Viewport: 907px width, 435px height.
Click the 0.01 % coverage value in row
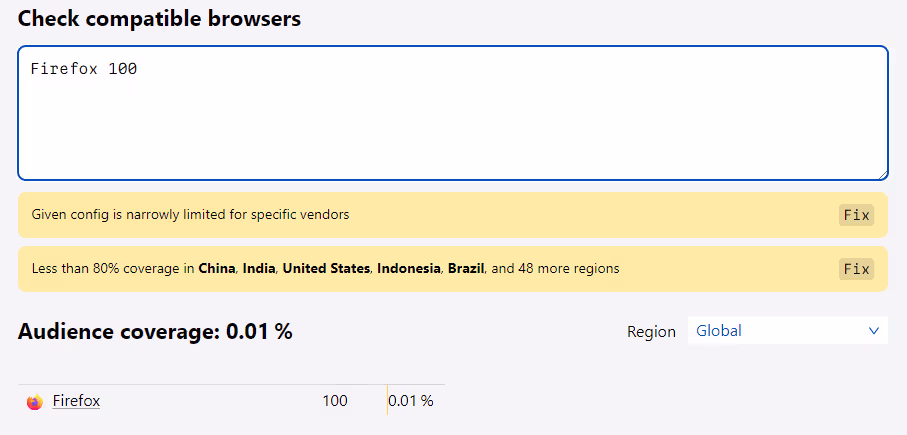(x=411, y=401)
